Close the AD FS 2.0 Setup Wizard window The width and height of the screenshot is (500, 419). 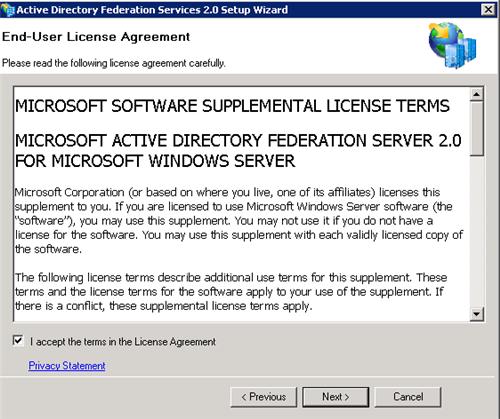point(488,9)
